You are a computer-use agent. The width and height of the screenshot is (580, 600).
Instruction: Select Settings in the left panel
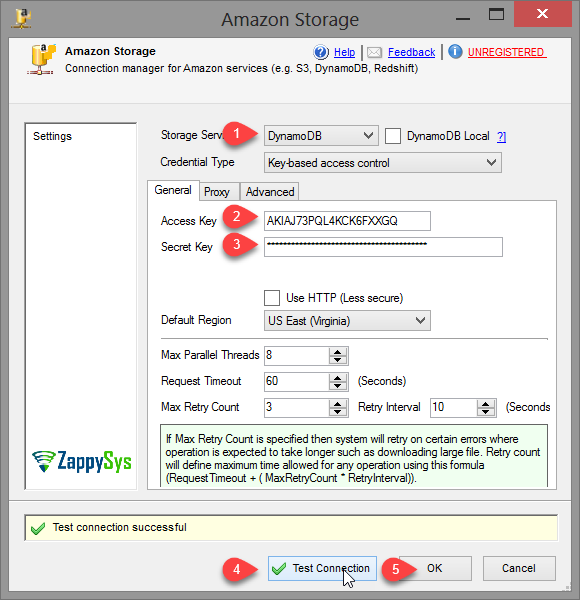pyautogui.click(x=52, y=136)
